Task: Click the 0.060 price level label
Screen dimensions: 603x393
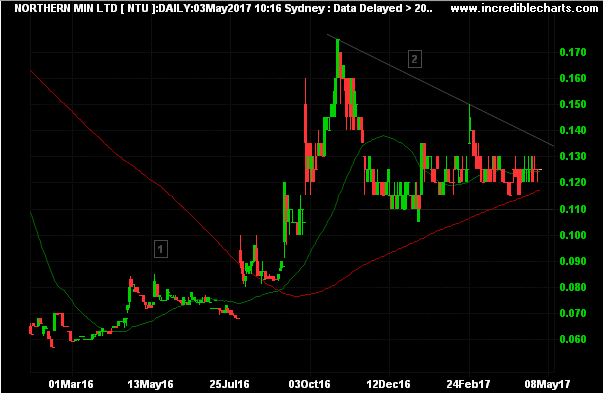Action: 573,339
